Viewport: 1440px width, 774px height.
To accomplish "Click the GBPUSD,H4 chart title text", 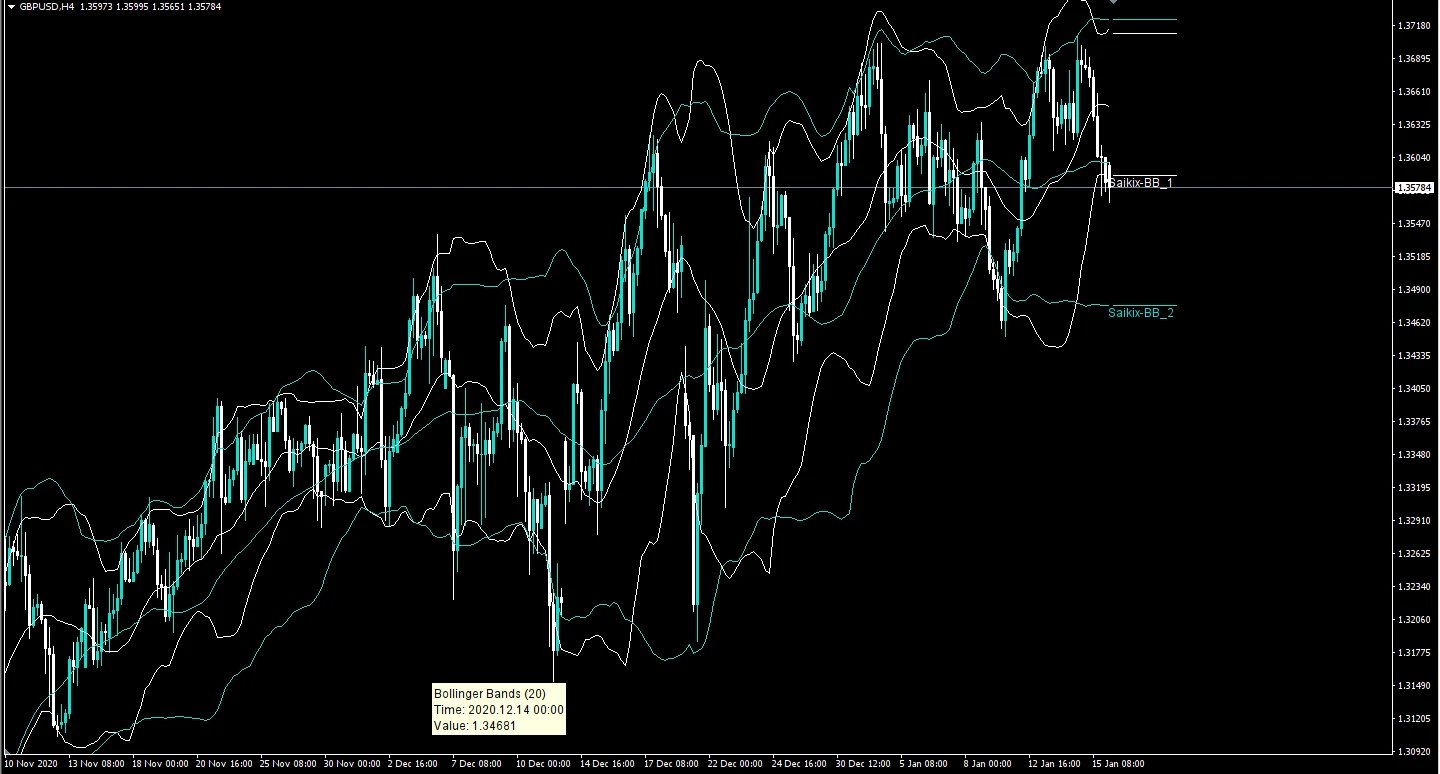I will 46,7.
